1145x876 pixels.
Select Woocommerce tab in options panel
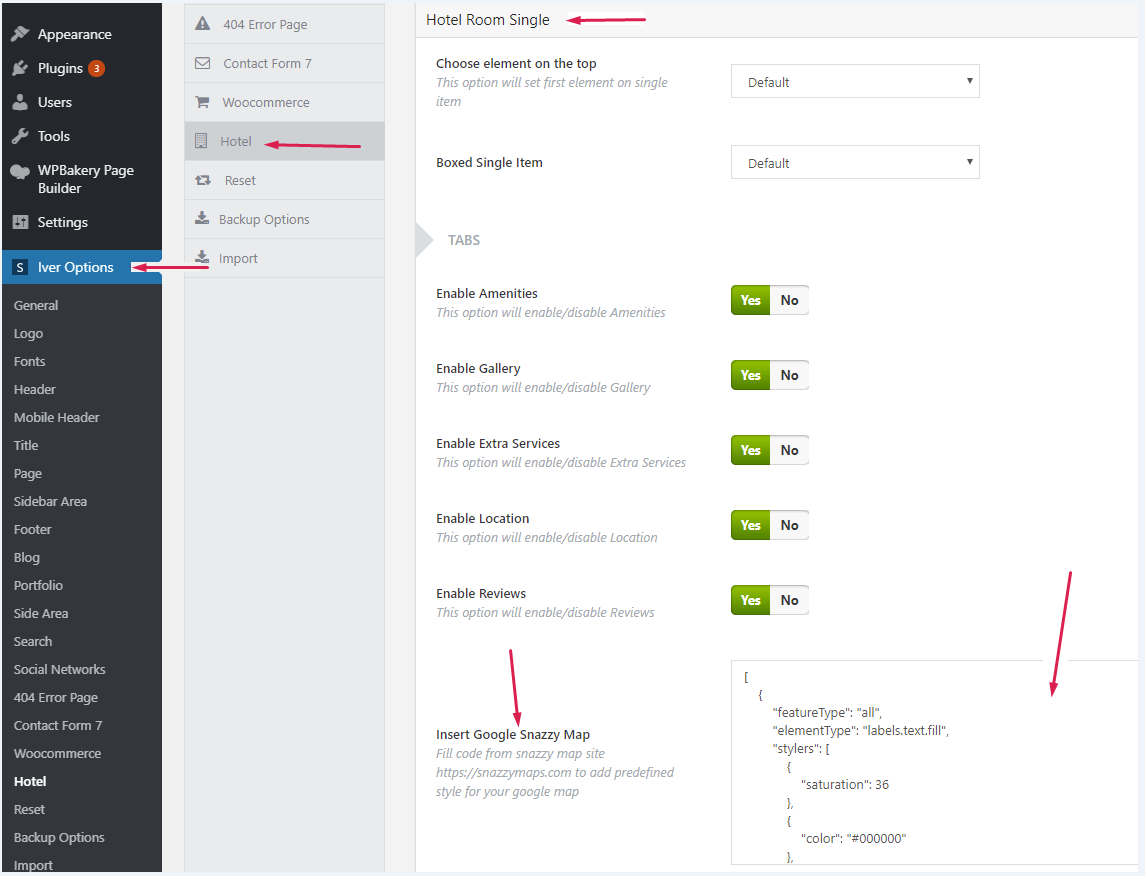coord(285,102)
